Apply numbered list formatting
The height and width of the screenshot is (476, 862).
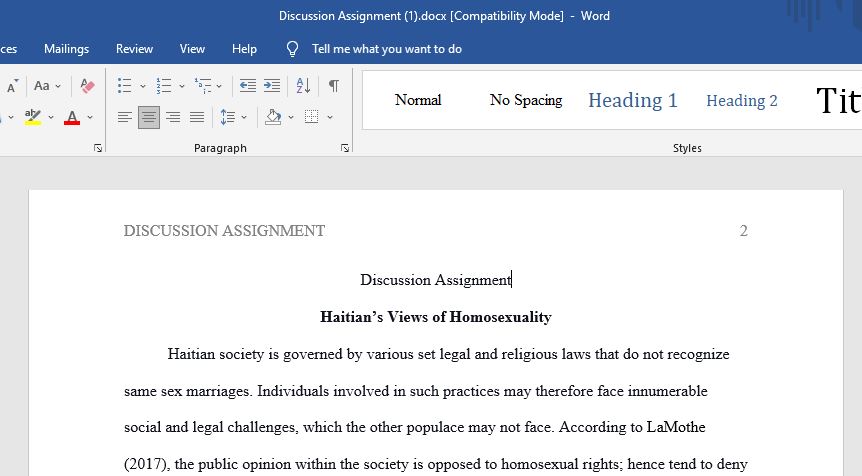164,86
